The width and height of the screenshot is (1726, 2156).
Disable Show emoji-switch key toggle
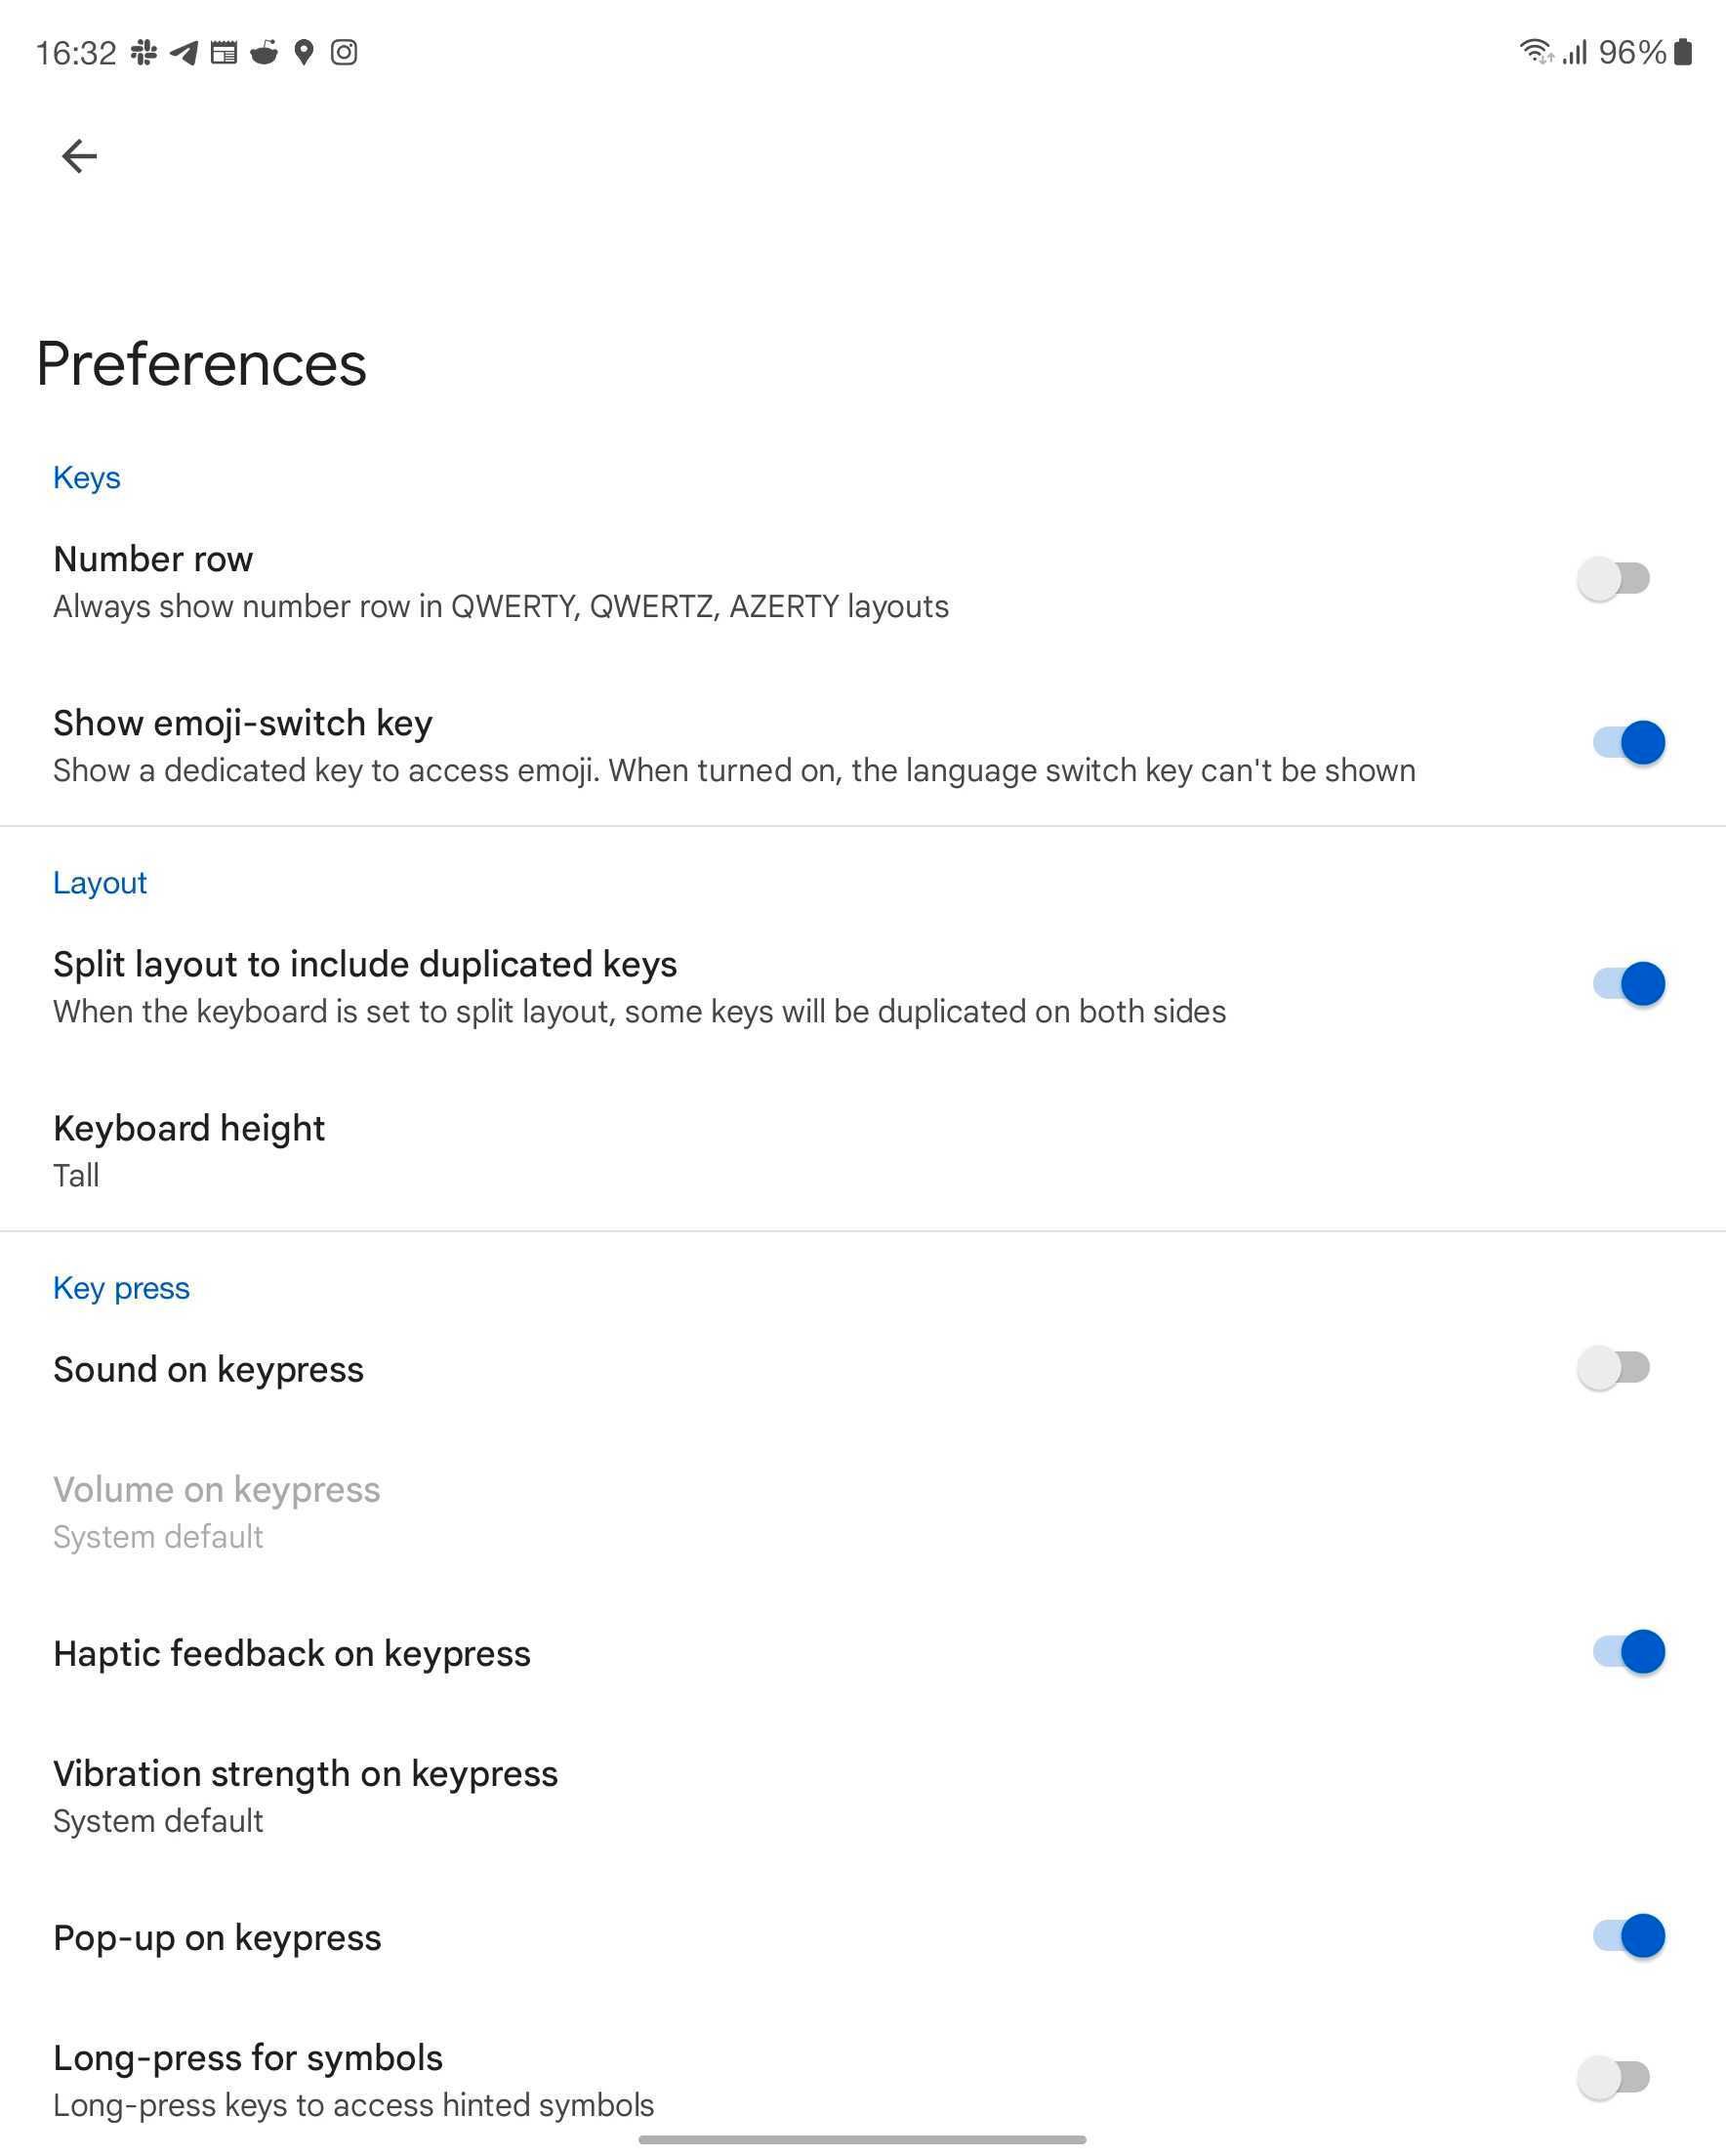coord(1628,742)
